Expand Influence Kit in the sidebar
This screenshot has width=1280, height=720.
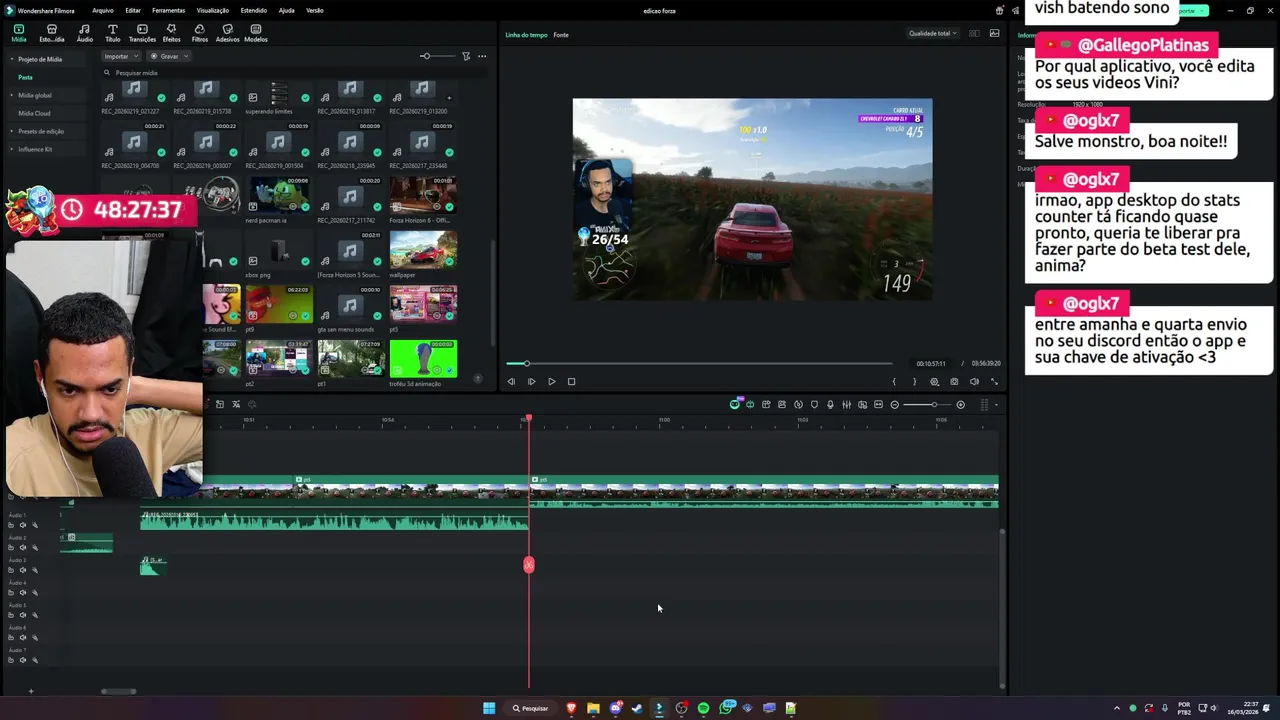click(x=12, y=149)
